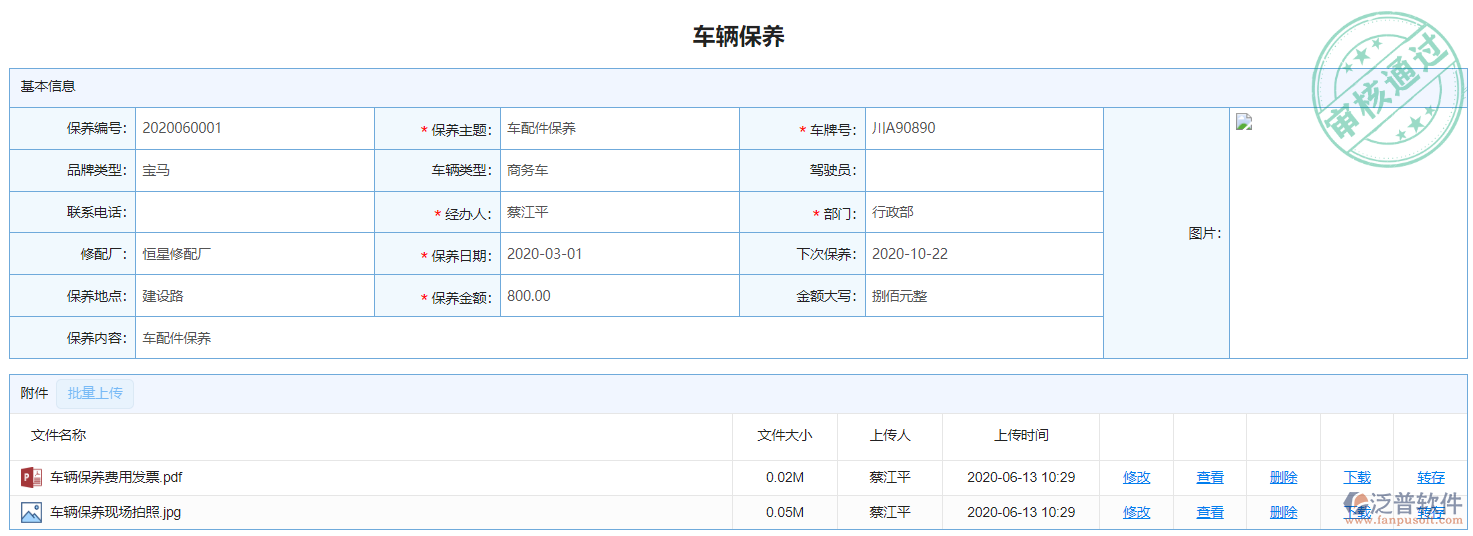Viewport: 1473px width, 536px height.
Task: Click 修改 link for the PDF invoice file
Action: tap(1136, 478)
